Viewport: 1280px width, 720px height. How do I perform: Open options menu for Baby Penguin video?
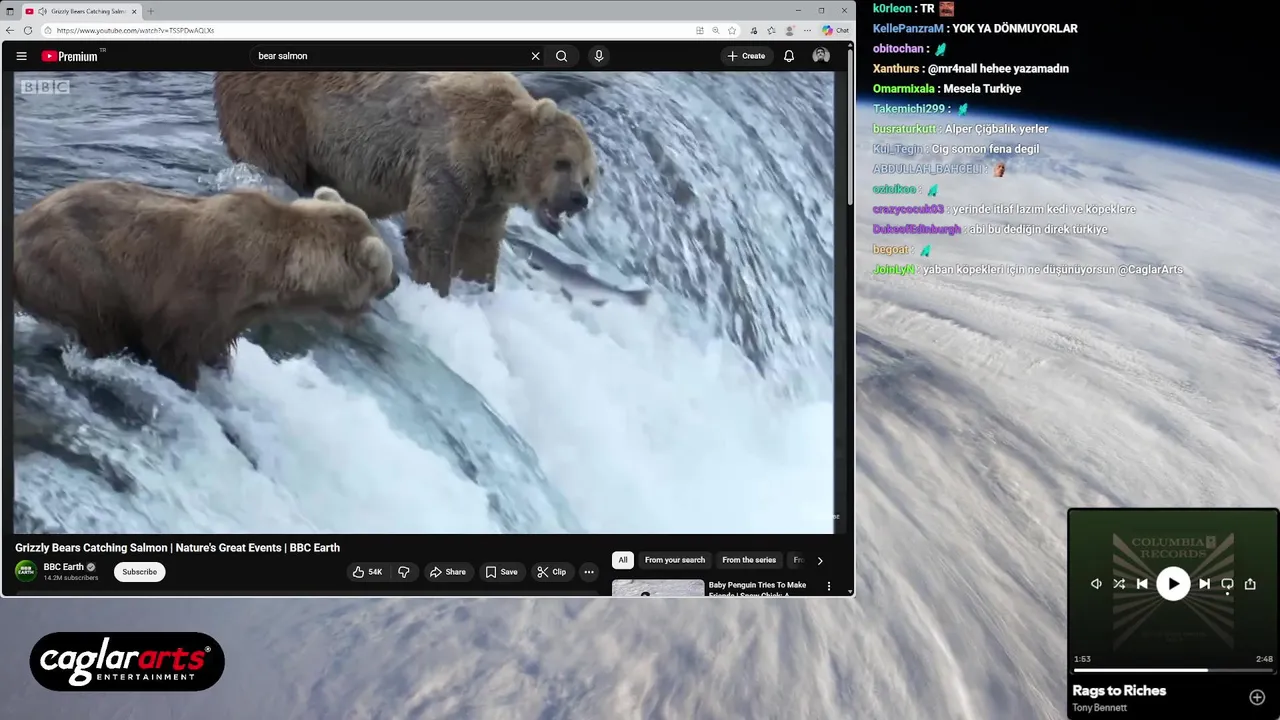click(828, 586)
